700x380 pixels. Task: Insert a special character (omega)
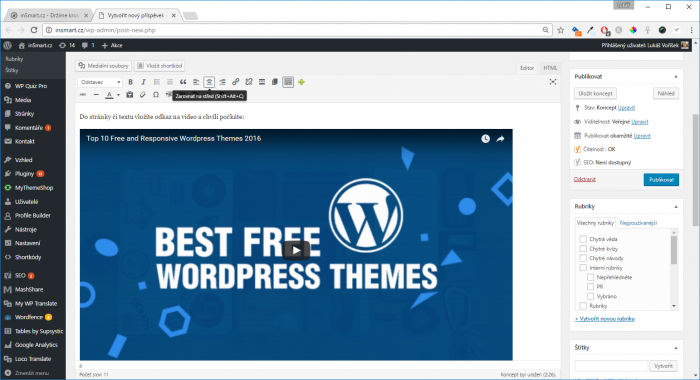coord(156,95)
